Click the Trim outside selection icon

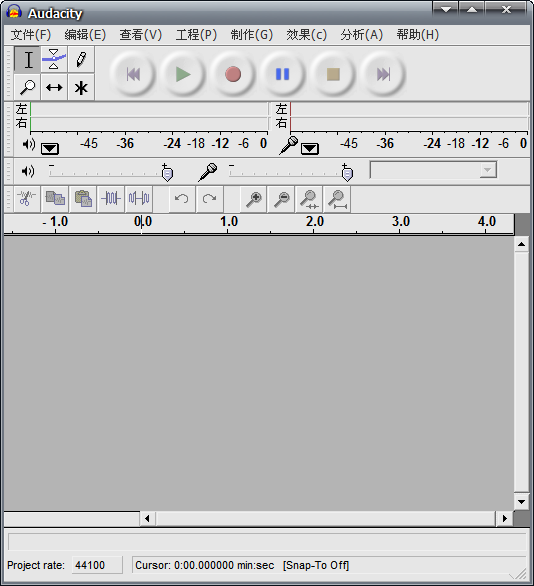pyautogui.click(x=111, y=198)
